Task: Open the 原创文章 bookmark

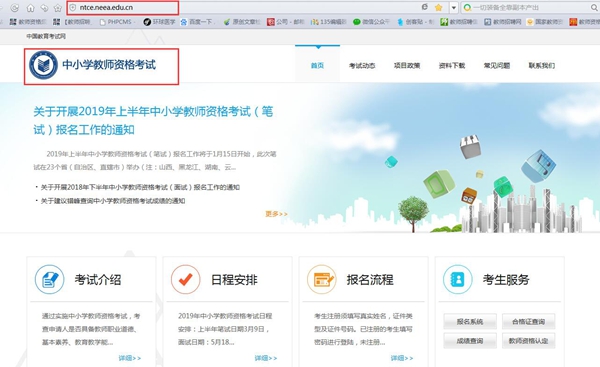Action: pos(242,22)
